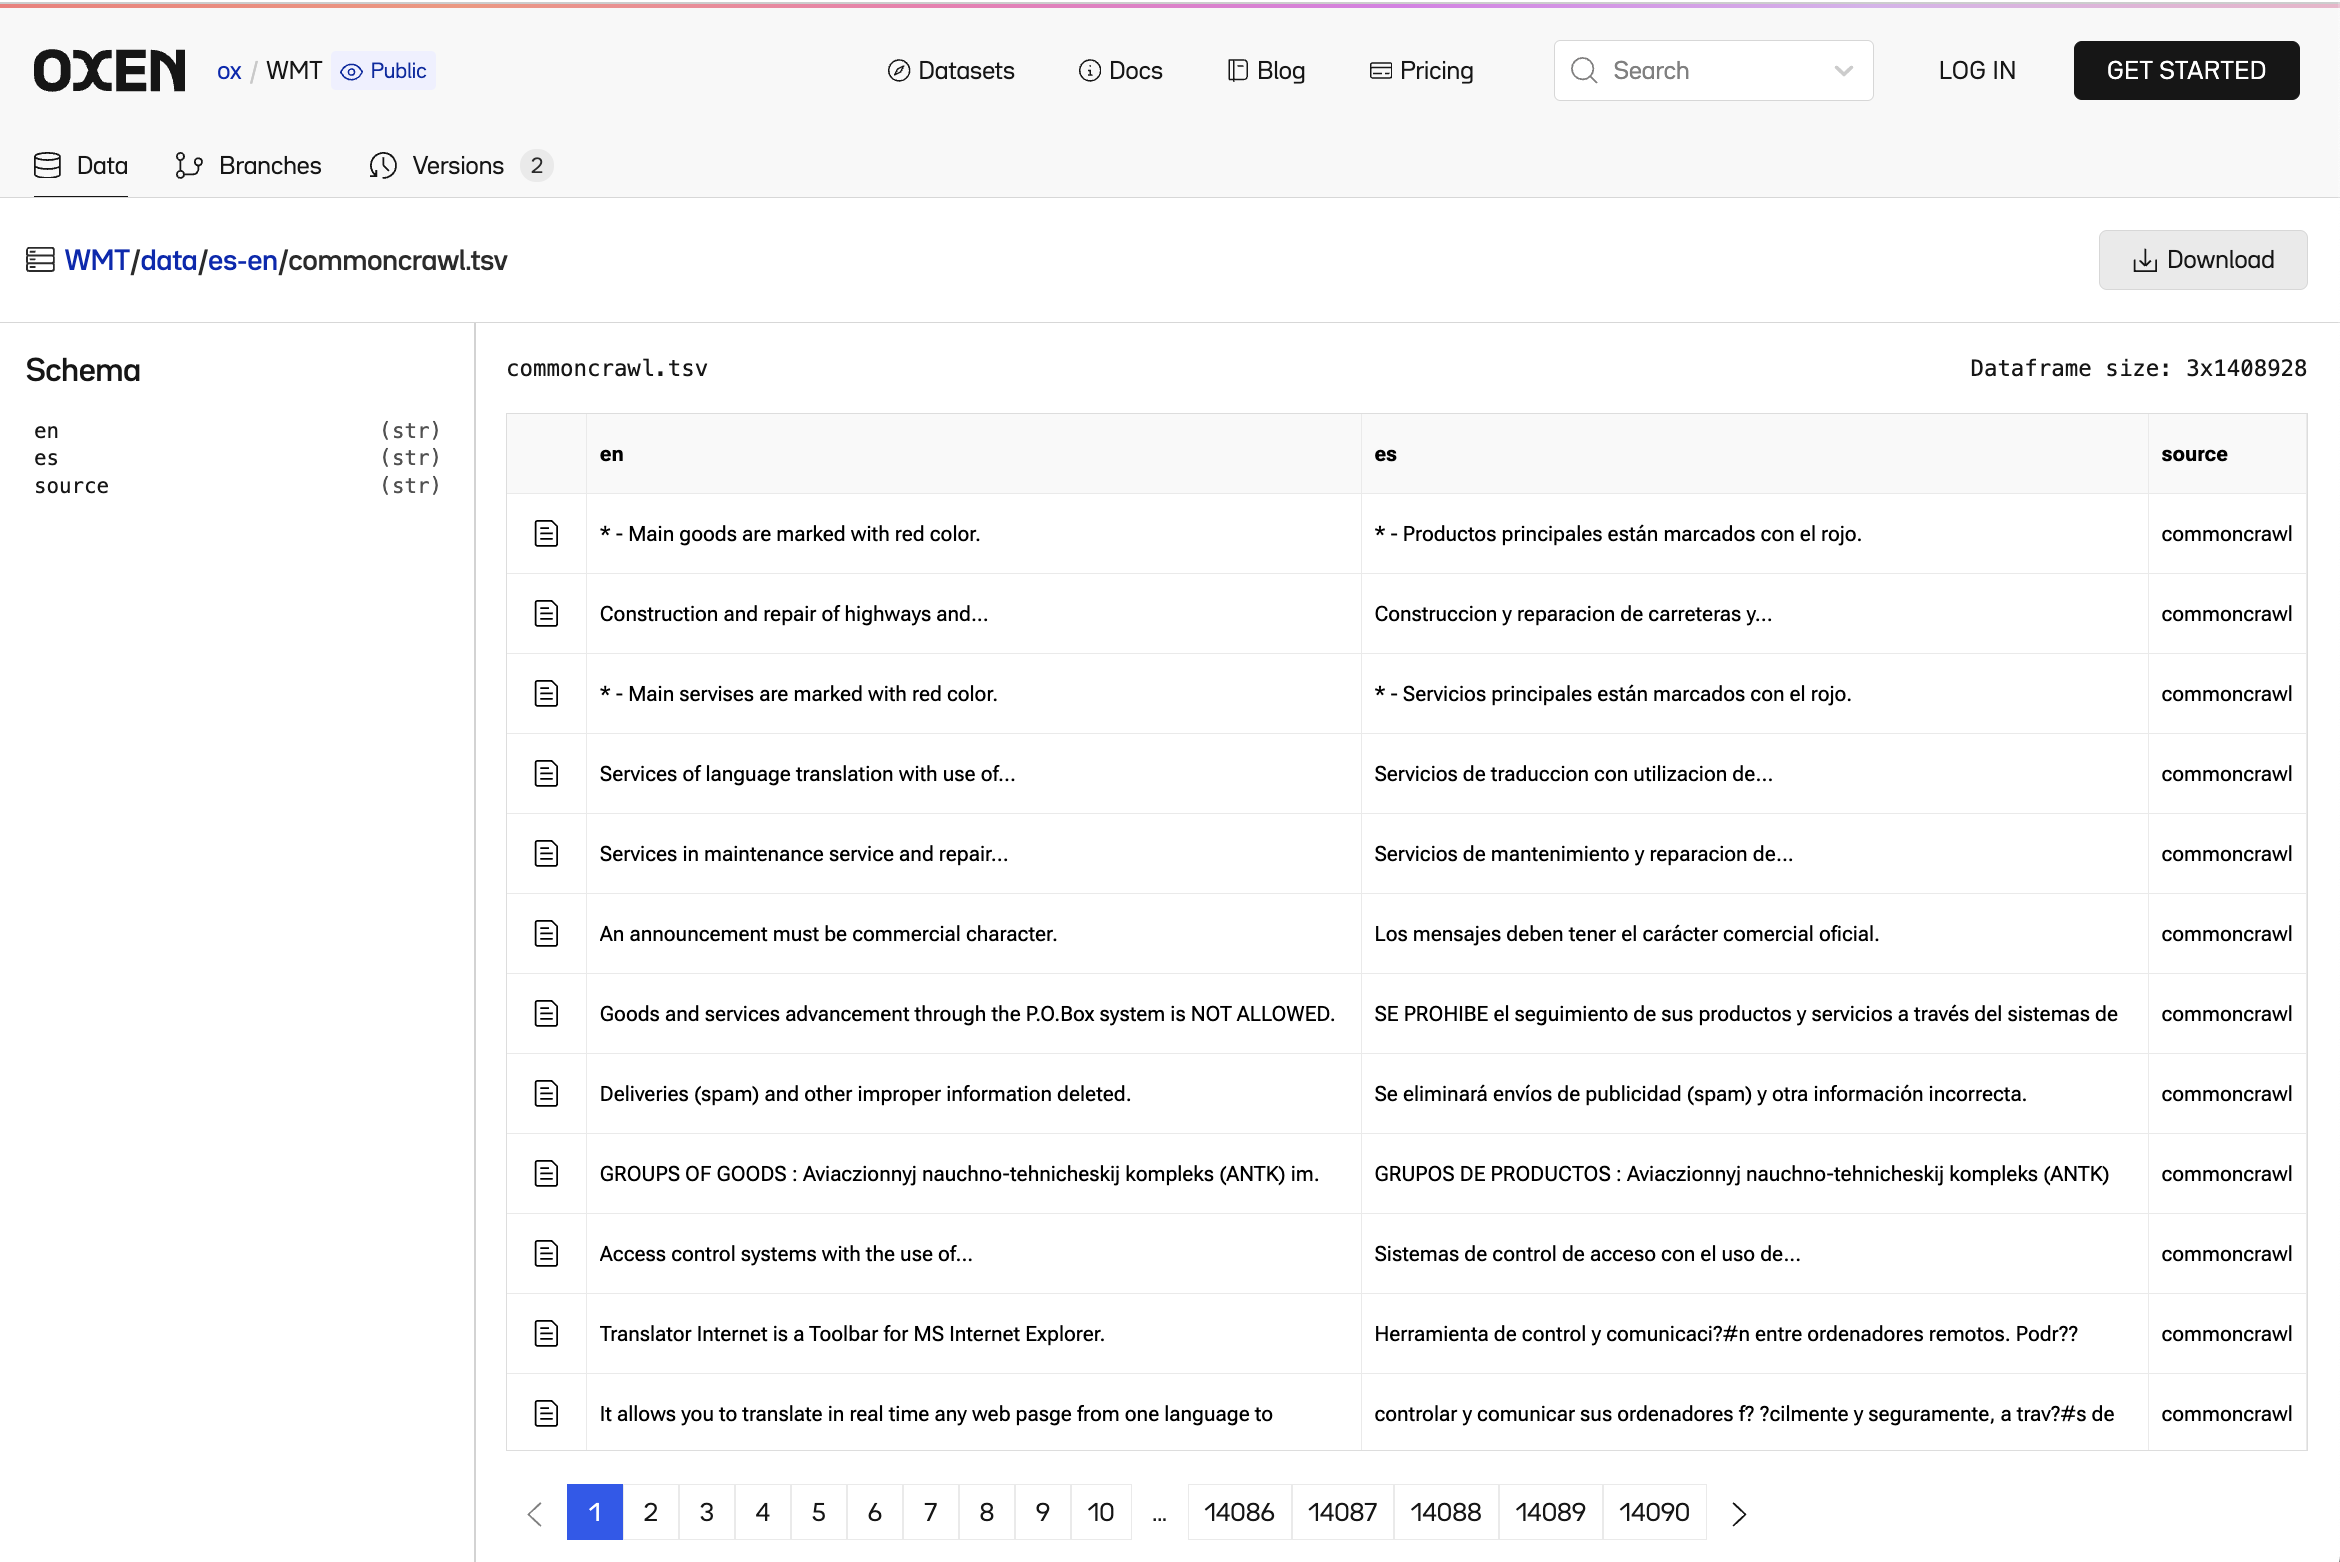
Task: Open the Versions tab
Action: pyautogui.click(x=458, y=165)
